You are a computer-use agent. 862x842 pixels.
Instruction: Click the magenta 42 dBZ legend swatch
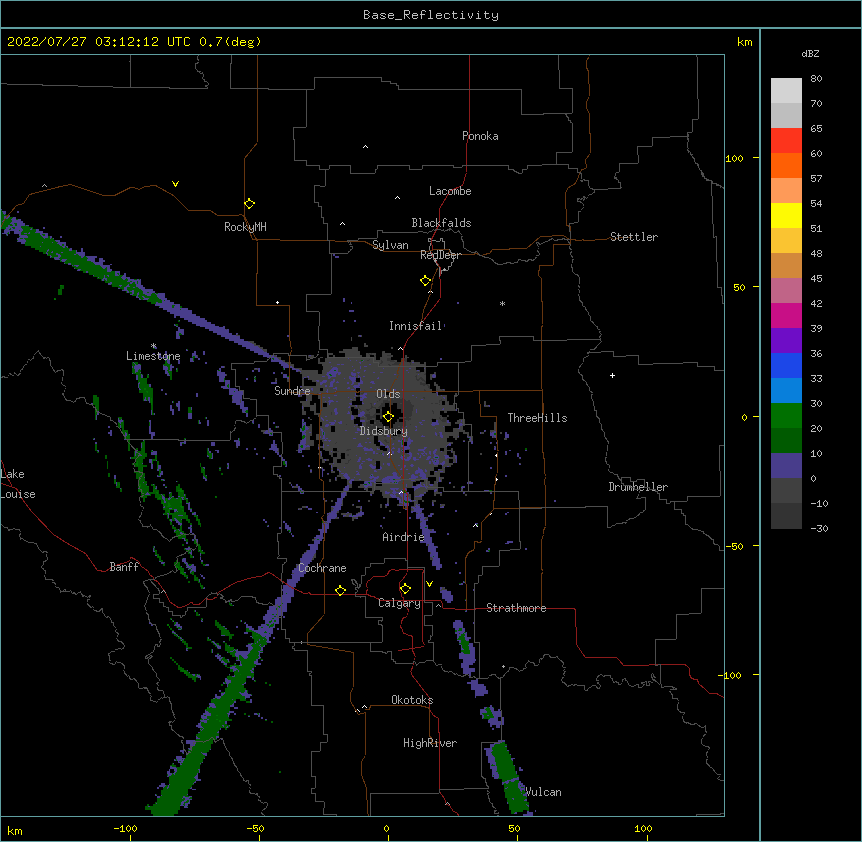tap(786, 316)
